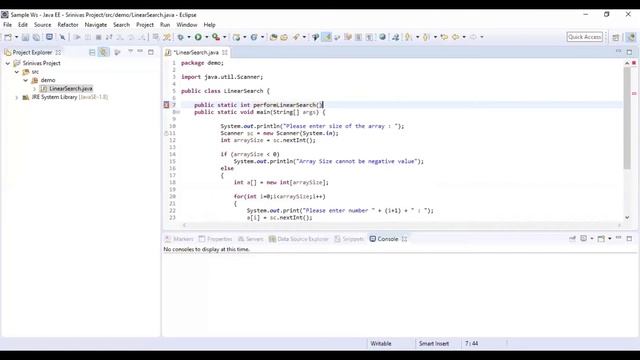This screenshot has width=640, height=360.
Task: Click the New wizard toolbar icon
Action: 8,37
